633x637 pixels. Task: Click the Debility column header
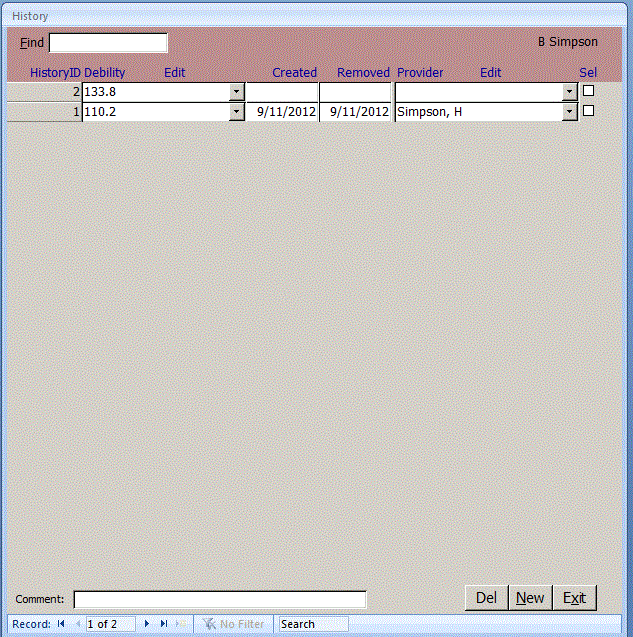pos(104,73)
